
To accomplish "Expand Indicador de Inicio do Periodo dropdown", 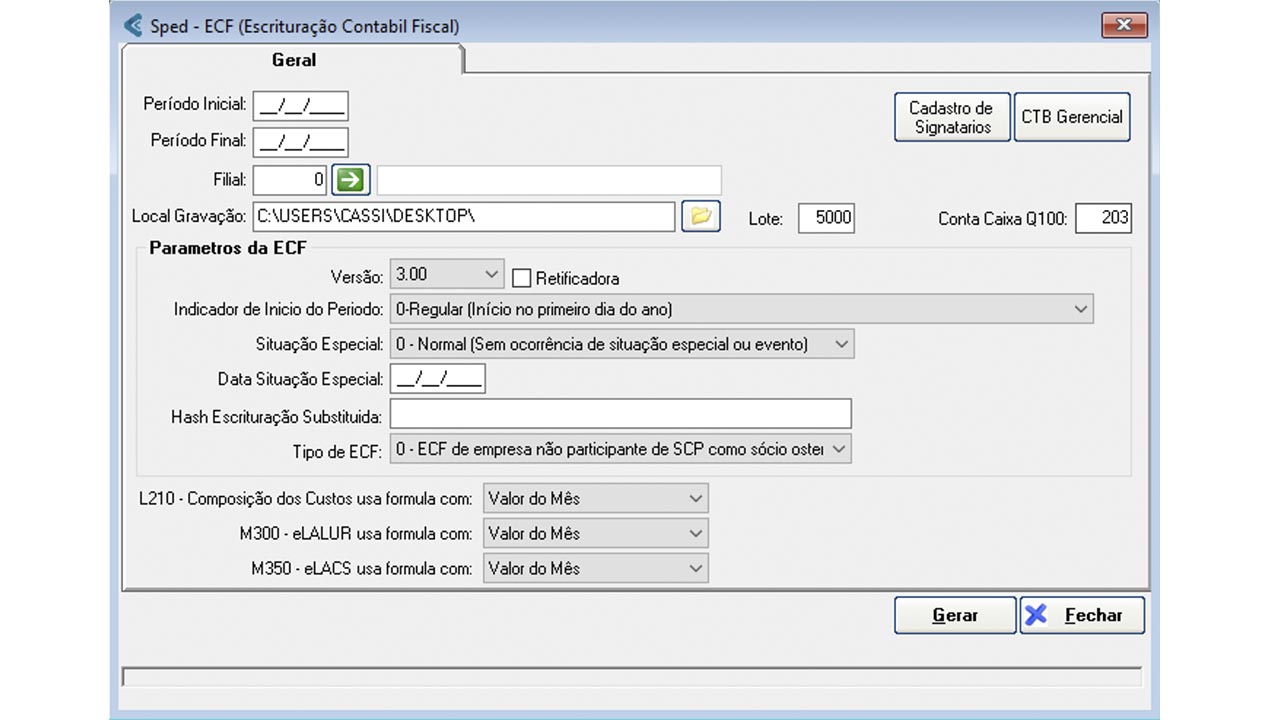I will [741, 309].
